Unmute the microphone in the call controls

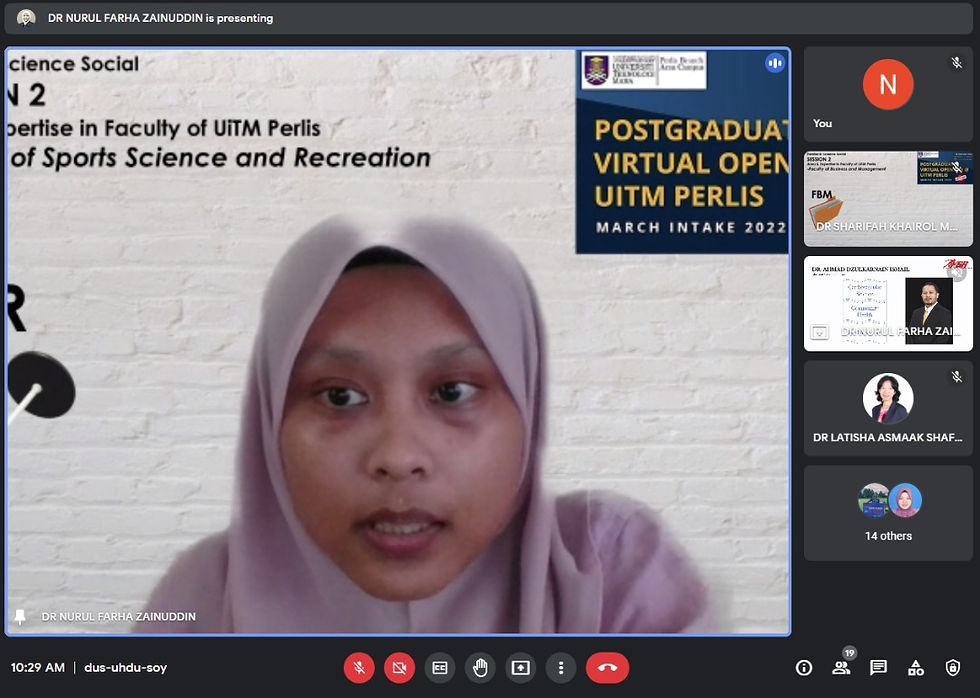(359, 667)
